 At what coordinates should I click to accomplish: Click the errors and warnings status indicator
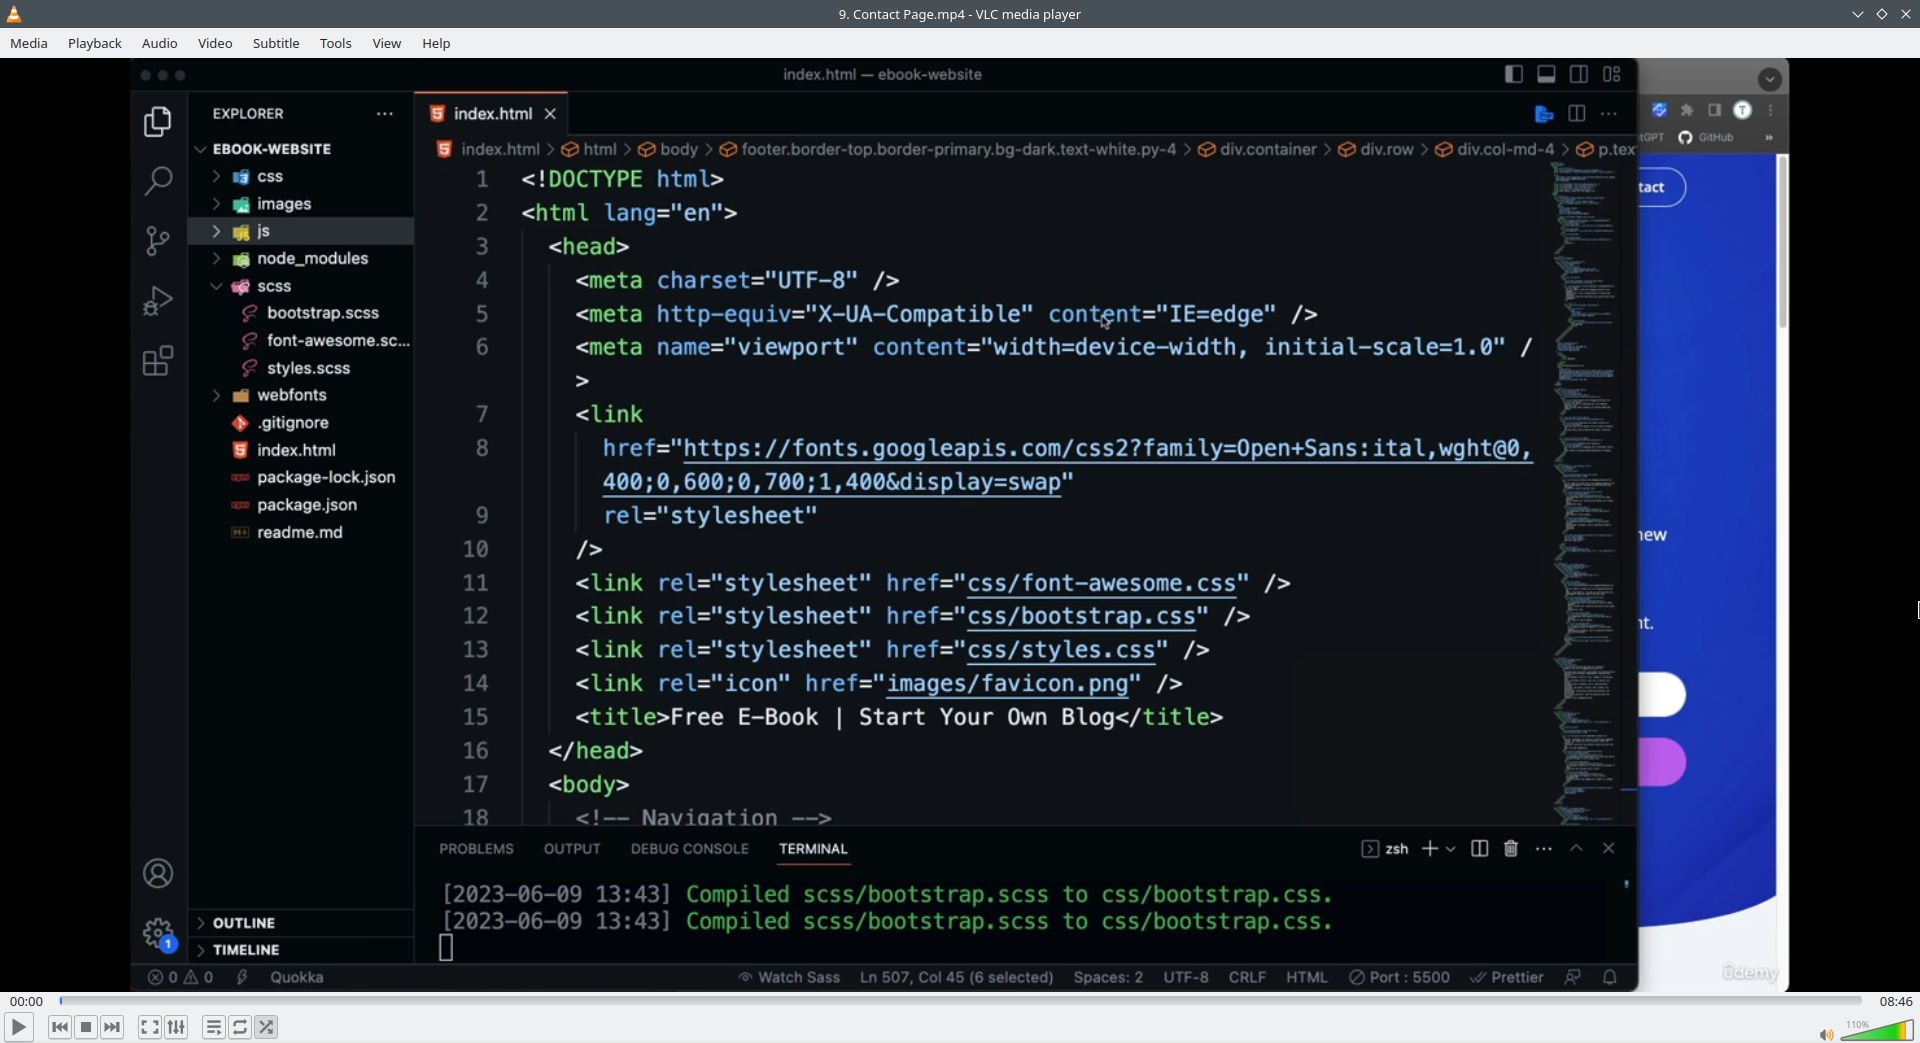(x=181, y=977)
